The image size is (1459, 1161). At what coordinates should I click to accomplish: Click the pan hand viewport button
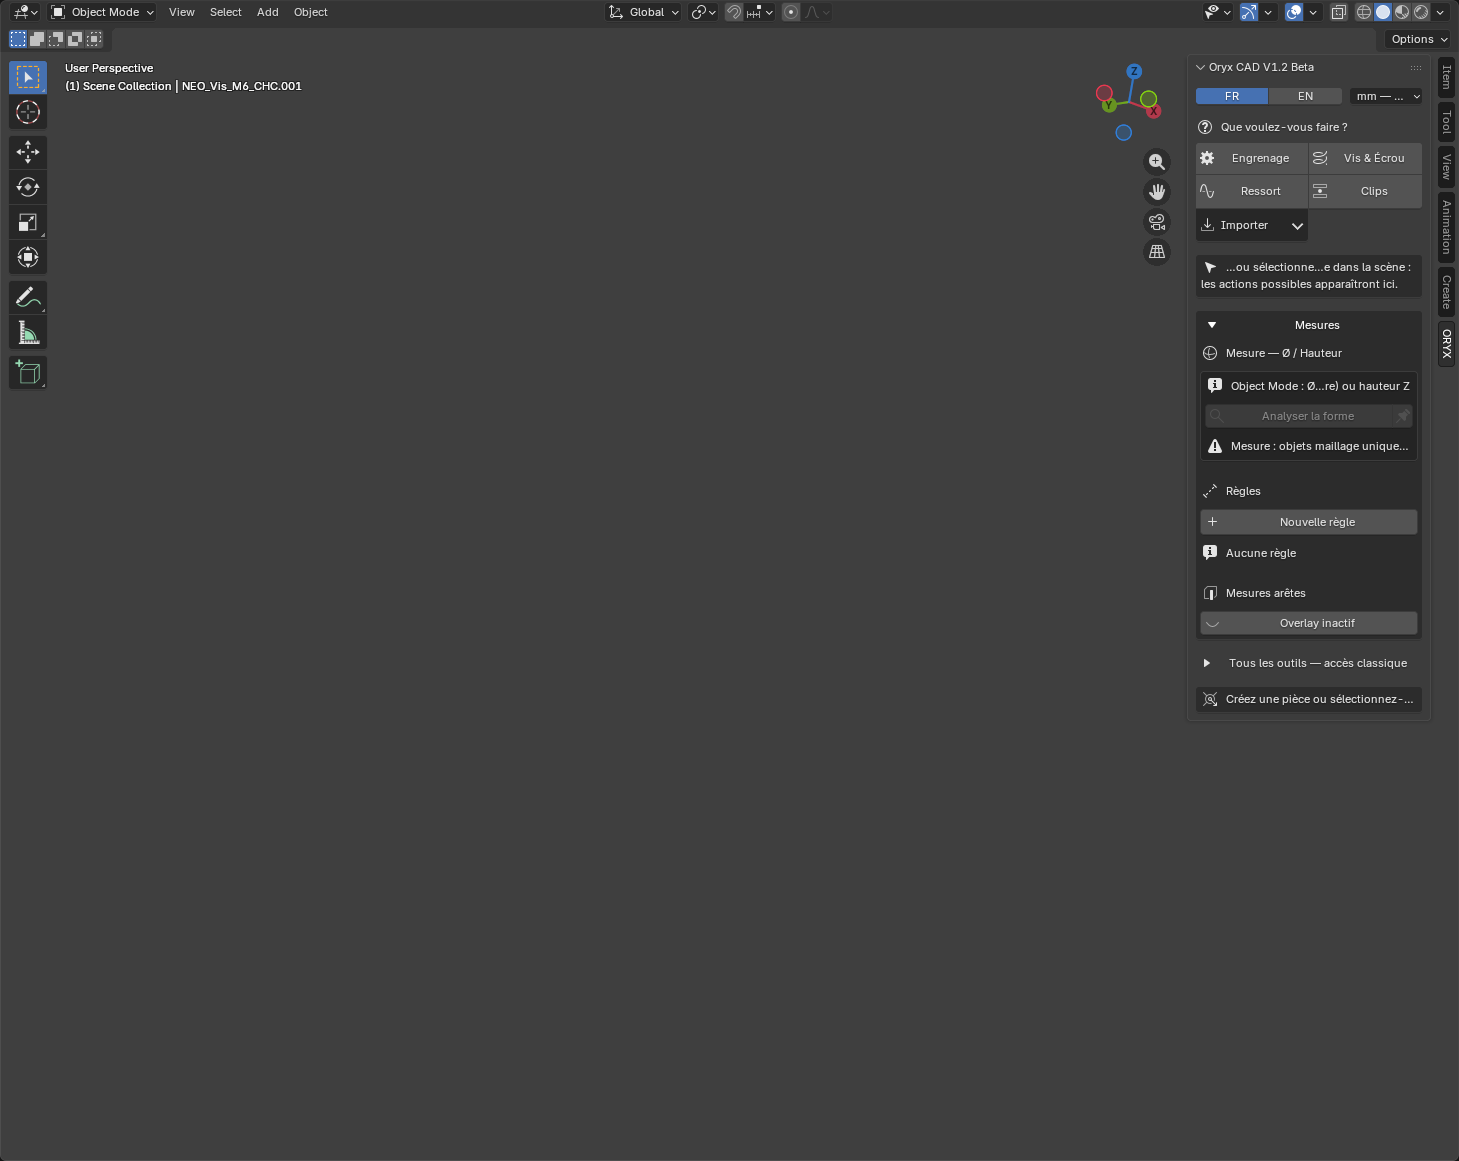tap(1157, 192)
